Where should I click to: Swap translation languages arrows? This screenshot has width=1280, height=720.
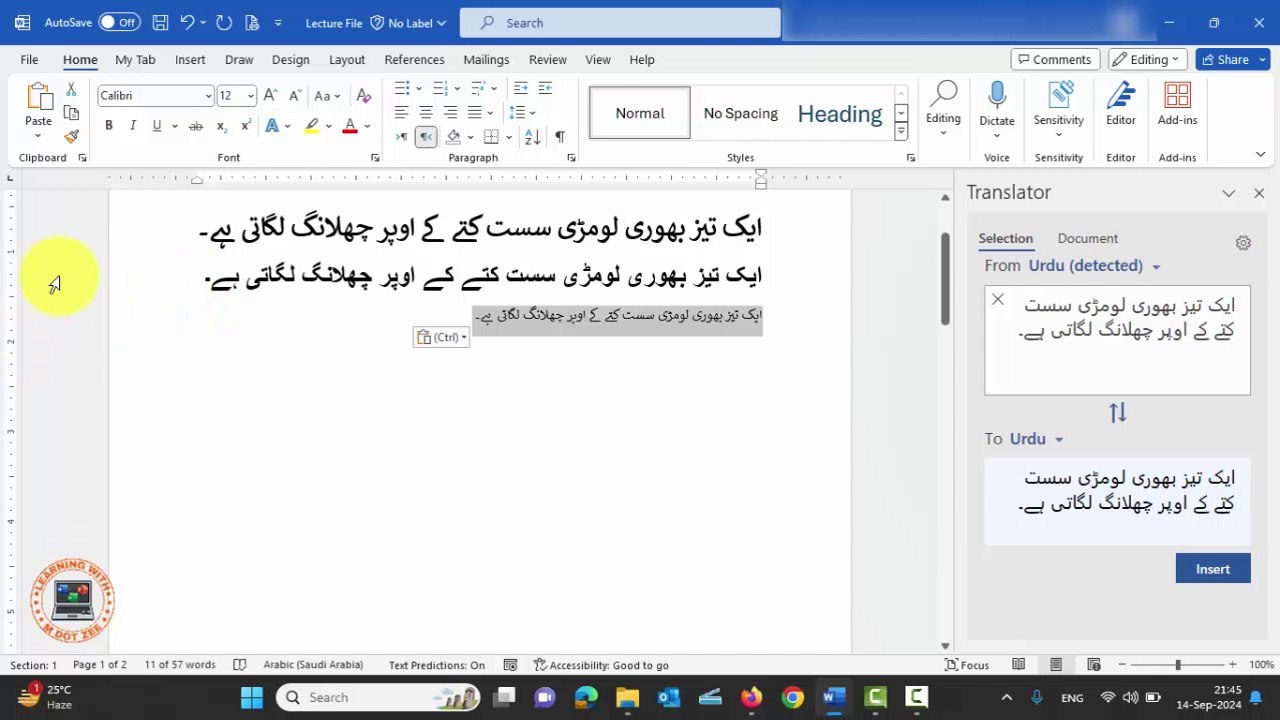coord(1117,413)
